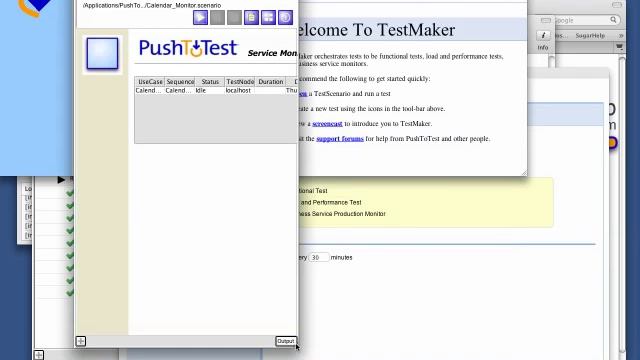Sort by the Sequence column header
Viewport: 640px width, 360px height.
(x=180, y=82)
